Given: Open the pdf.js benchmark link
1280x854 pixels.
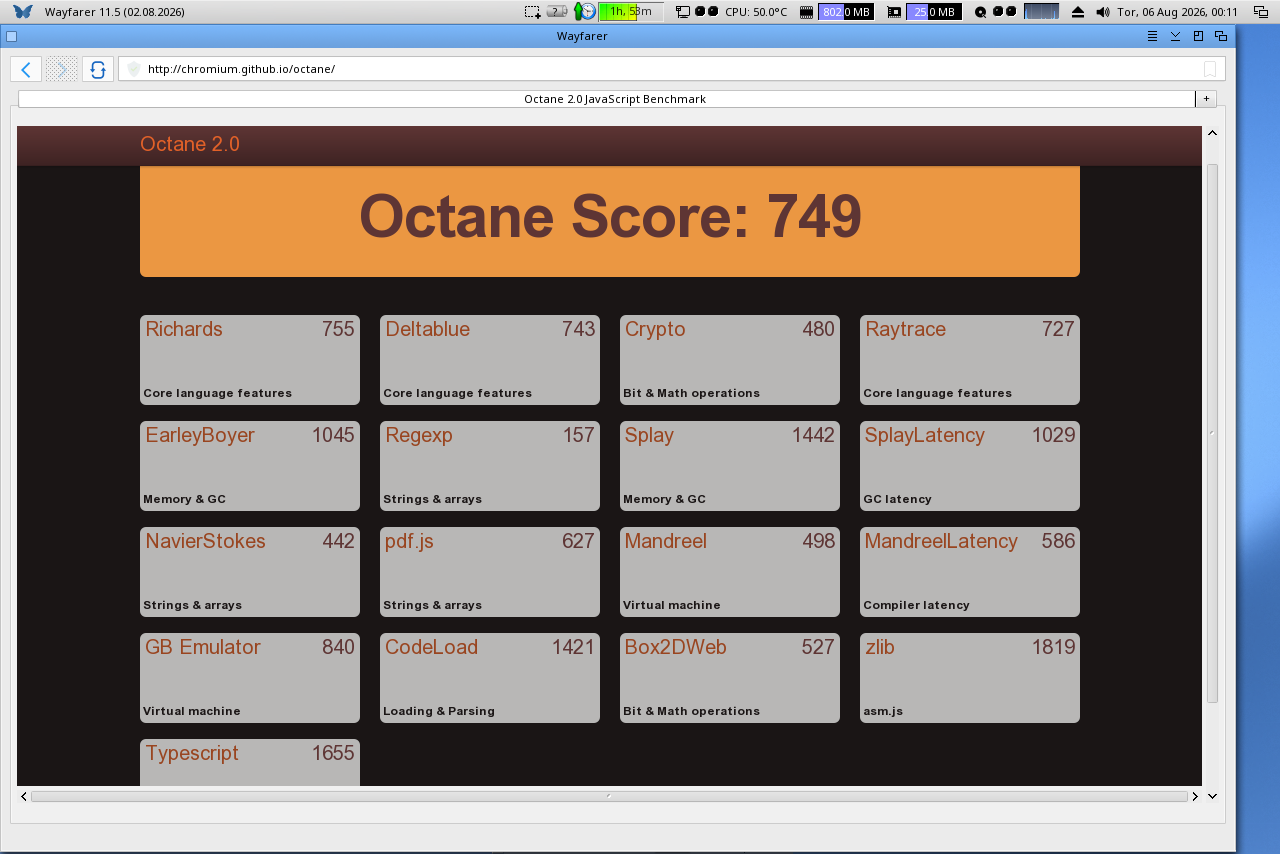Looking at the screenshot, I should (409, 541).
